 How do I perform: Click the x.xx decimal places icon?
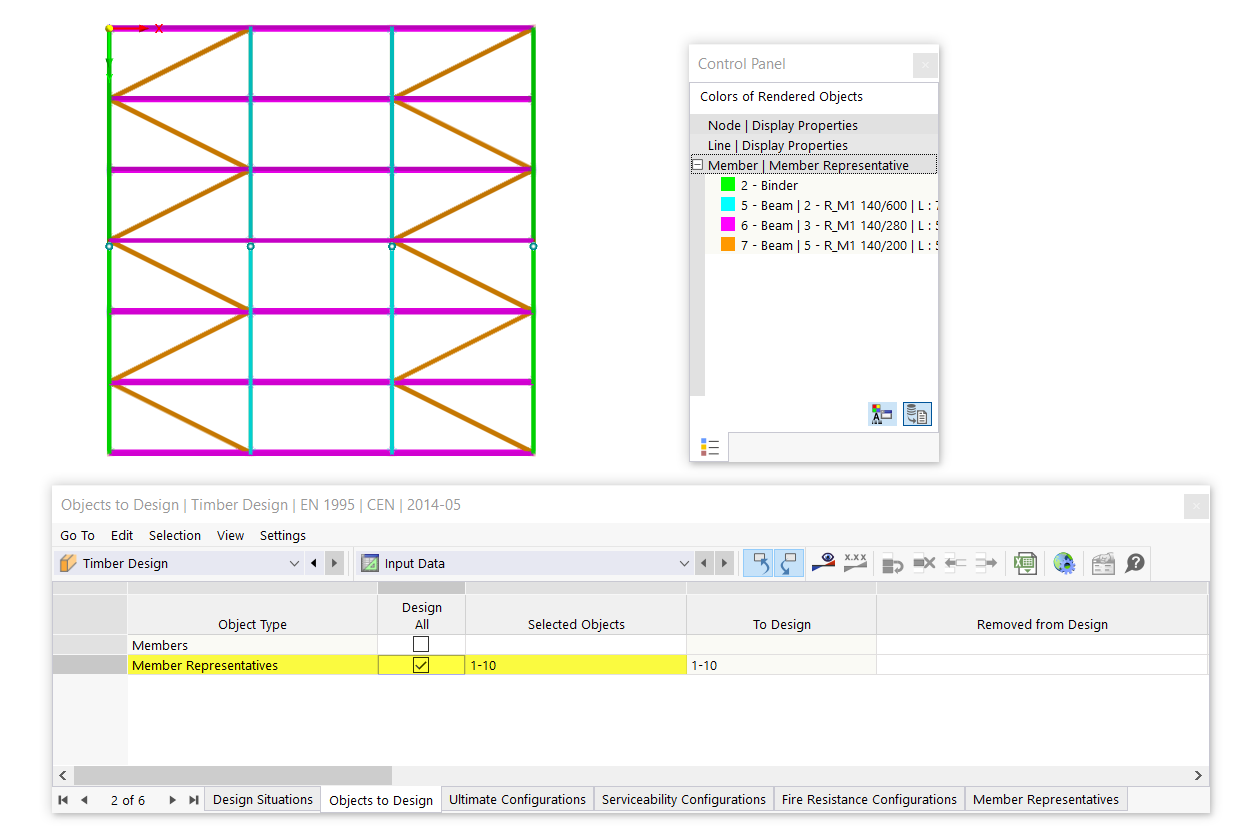855,563
